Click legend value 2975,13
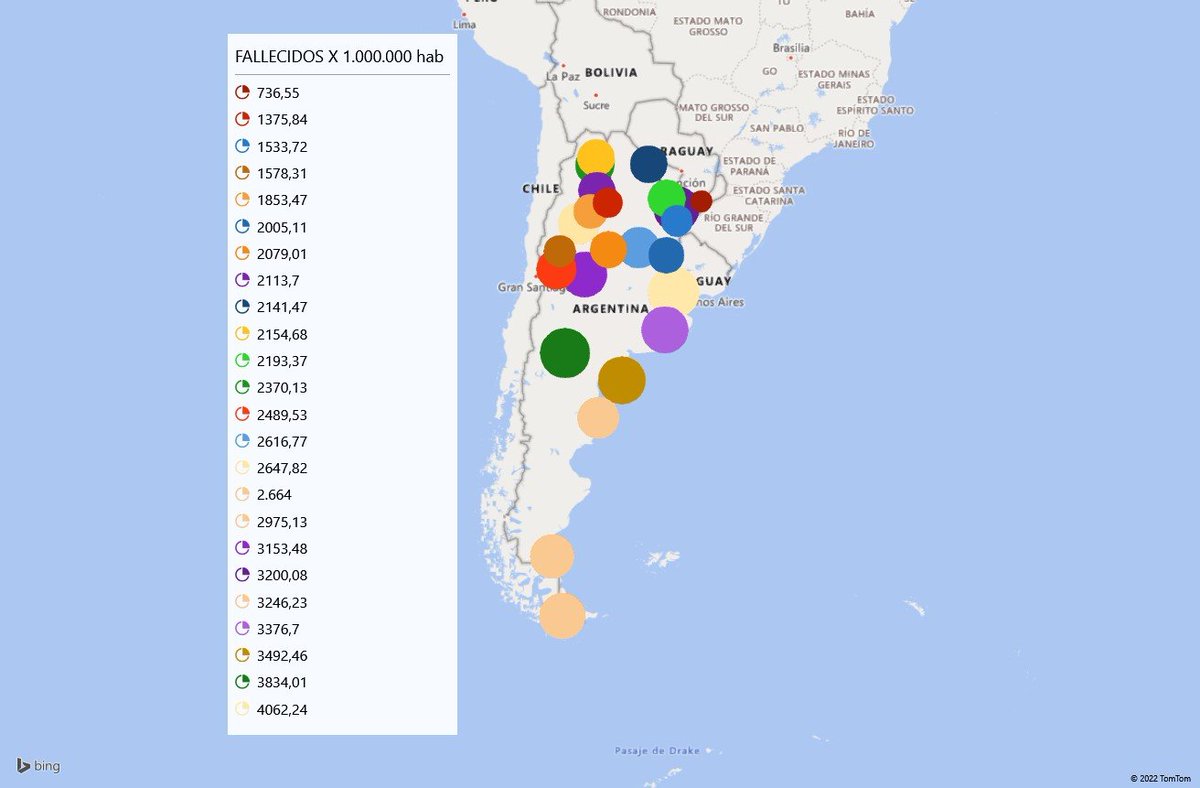This screenshot has width=1200, height=788. tap(282, 522)
